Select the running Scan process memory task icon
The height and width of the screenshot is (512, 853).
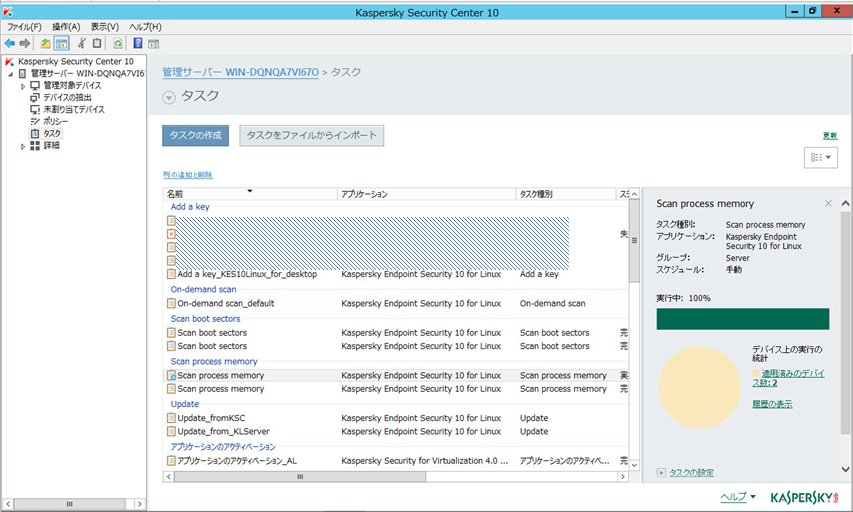171,375
